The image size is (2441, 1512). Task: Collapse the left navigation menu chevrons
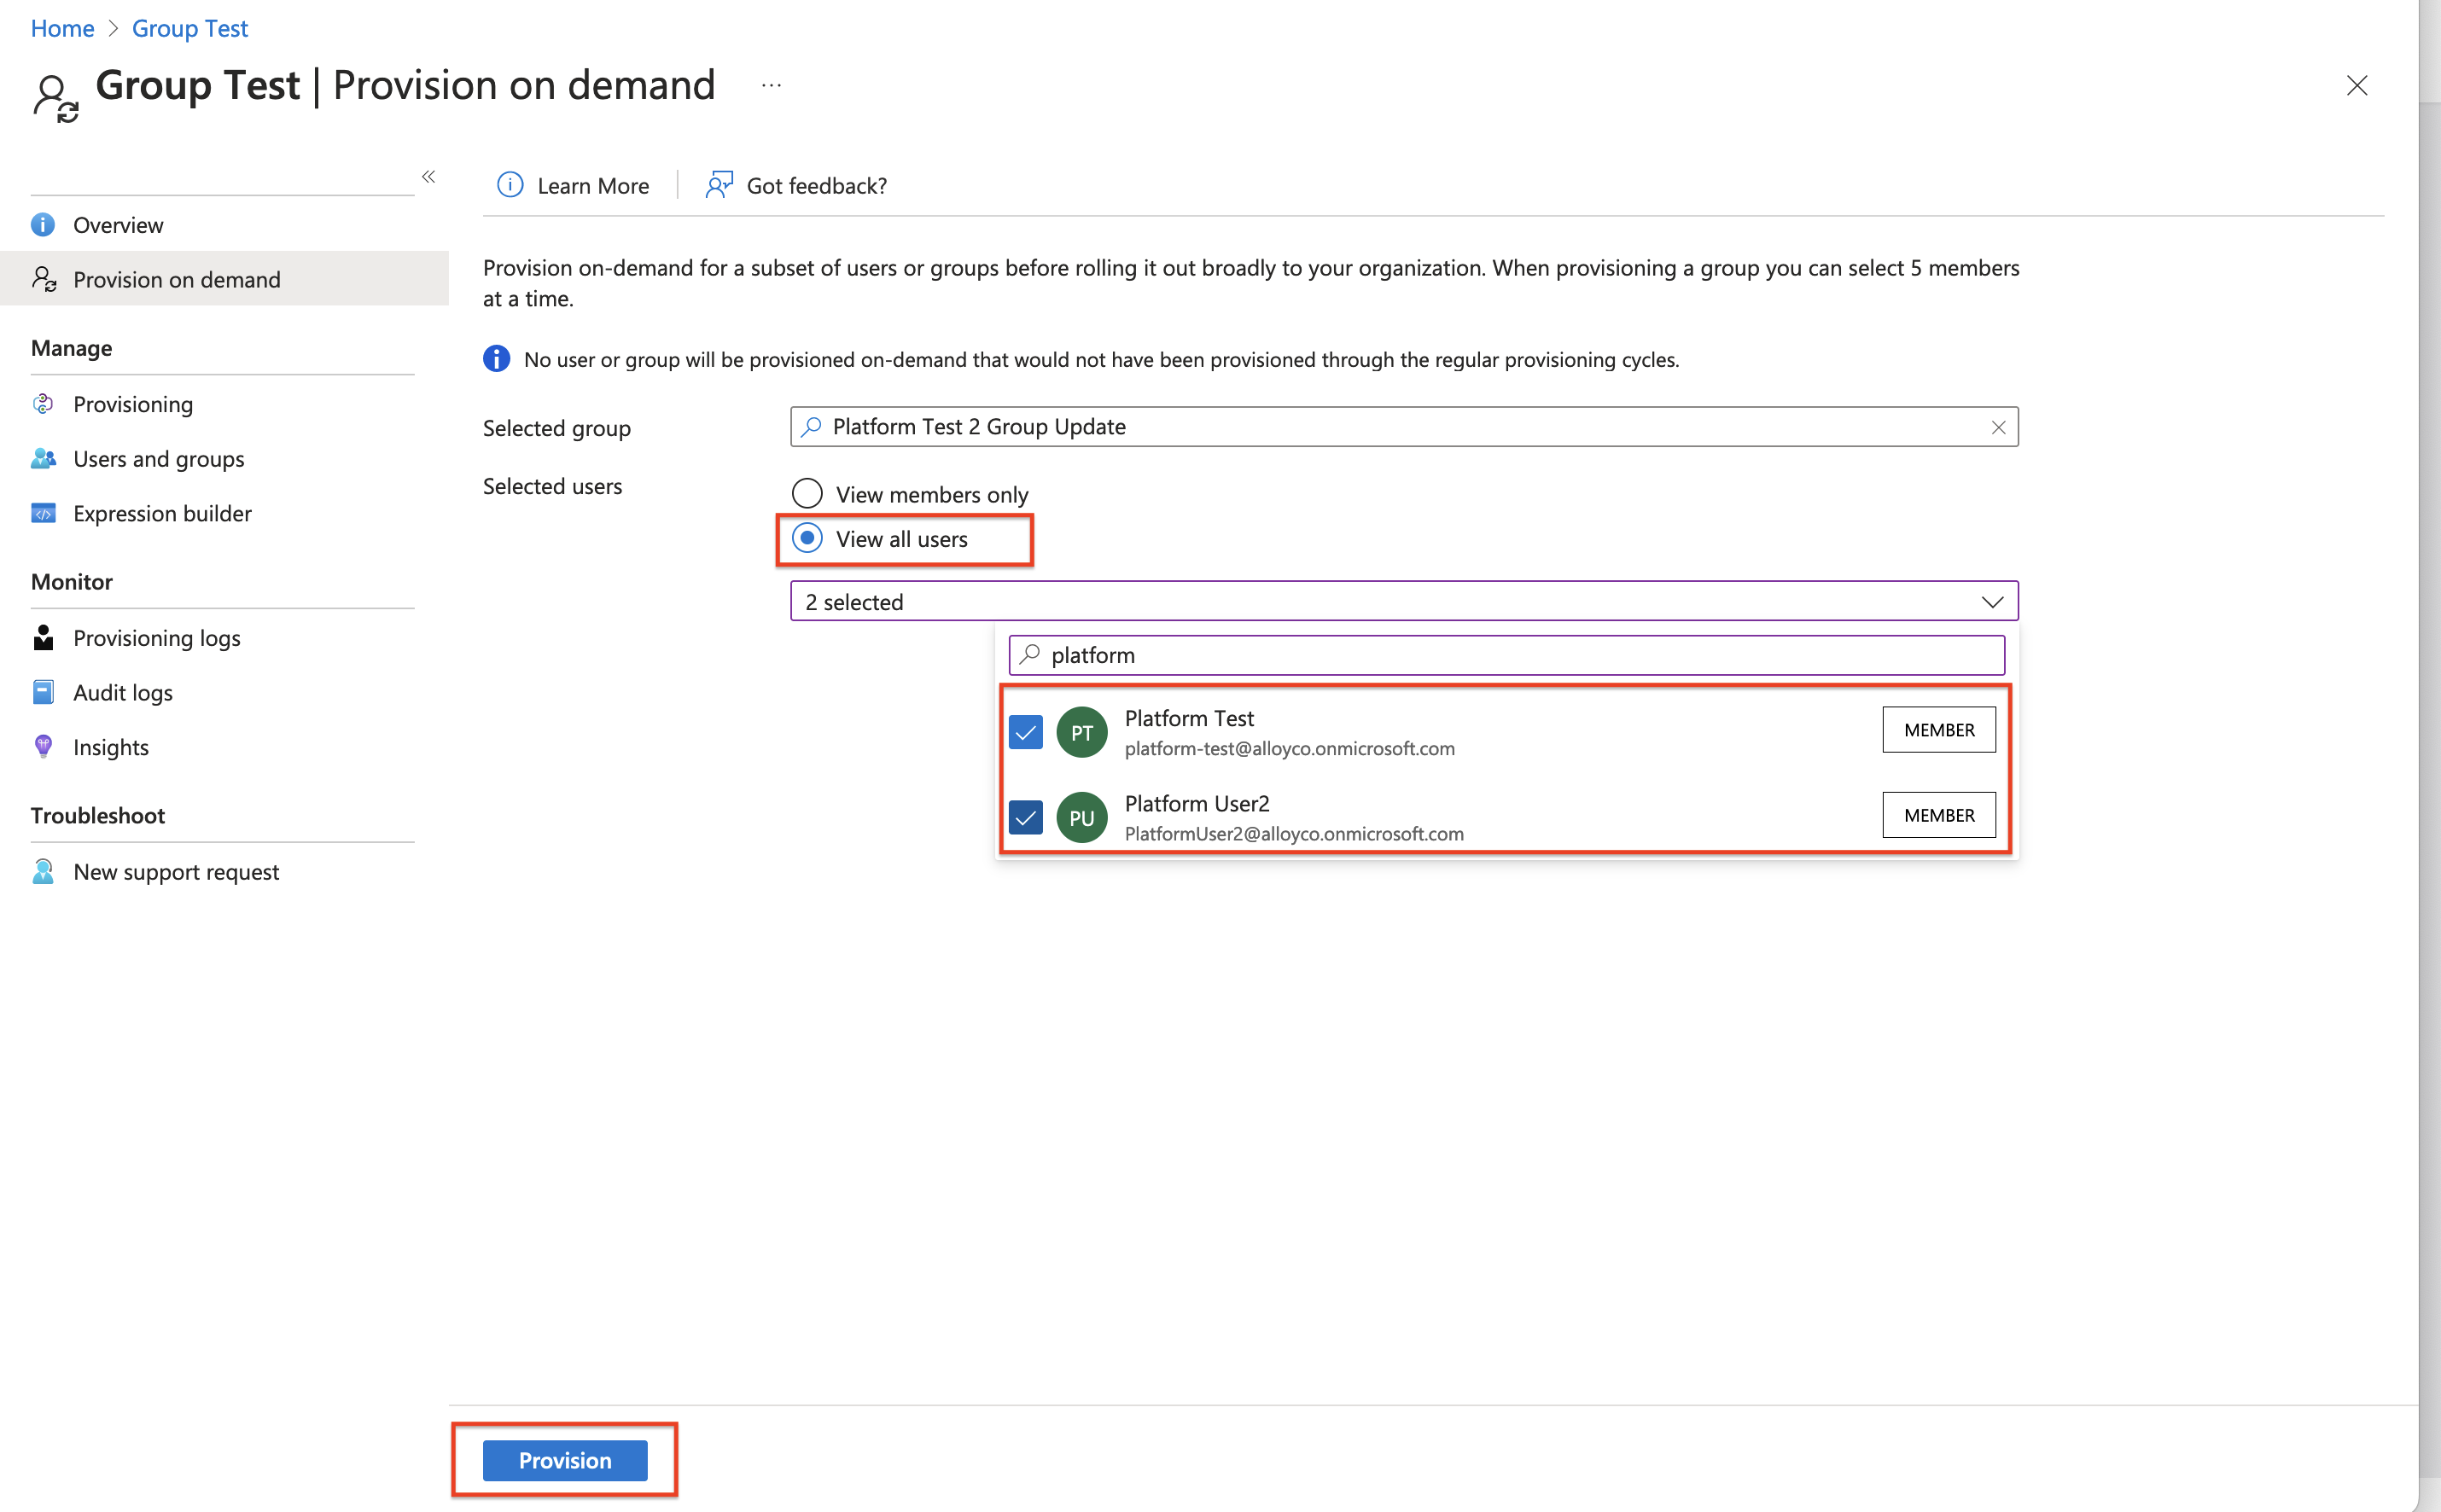(428, 177)
